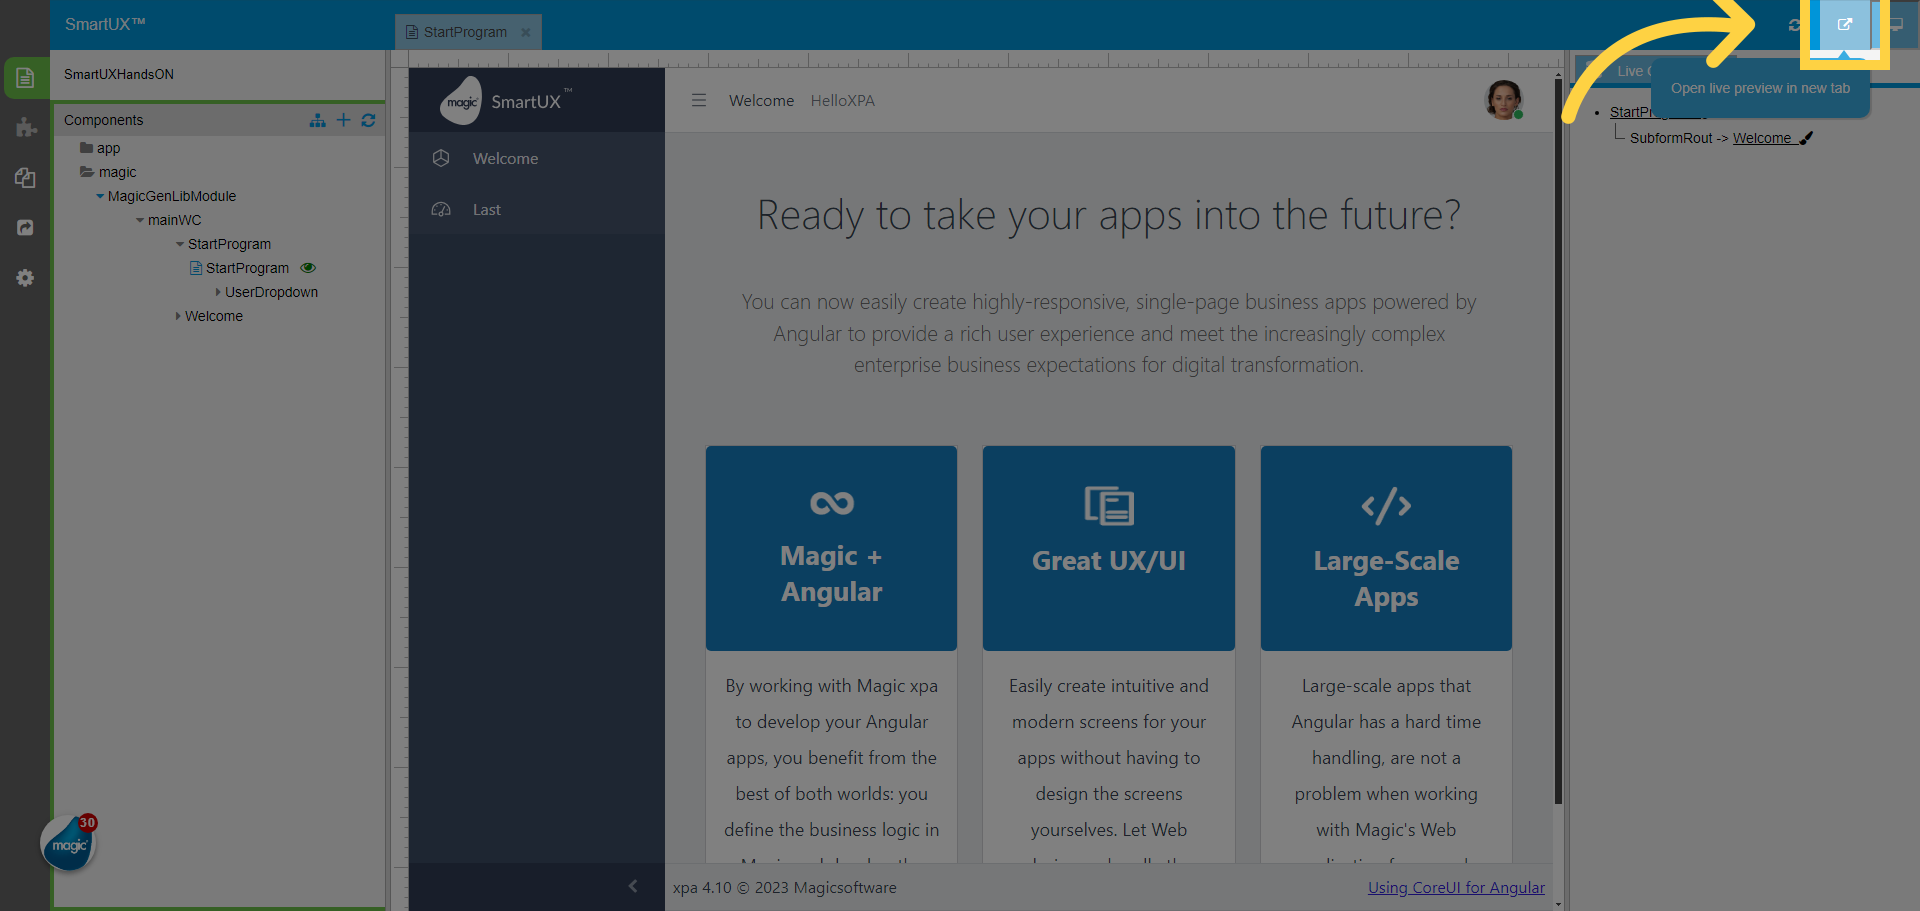Click the add component plus icon
Image resolution: width=1920 pixels, height=911 pixels.
click(x=343, y=120)
